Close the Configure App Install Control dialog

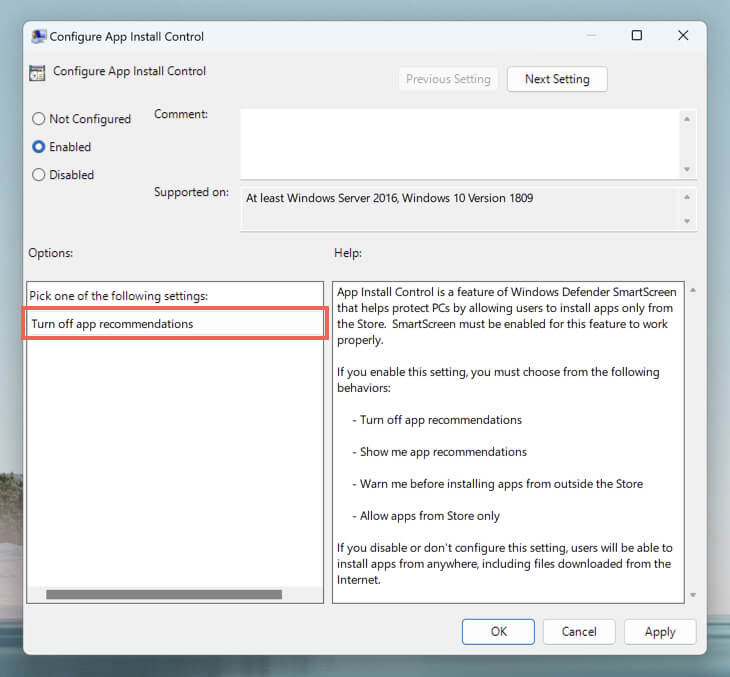tap(683, 35)
